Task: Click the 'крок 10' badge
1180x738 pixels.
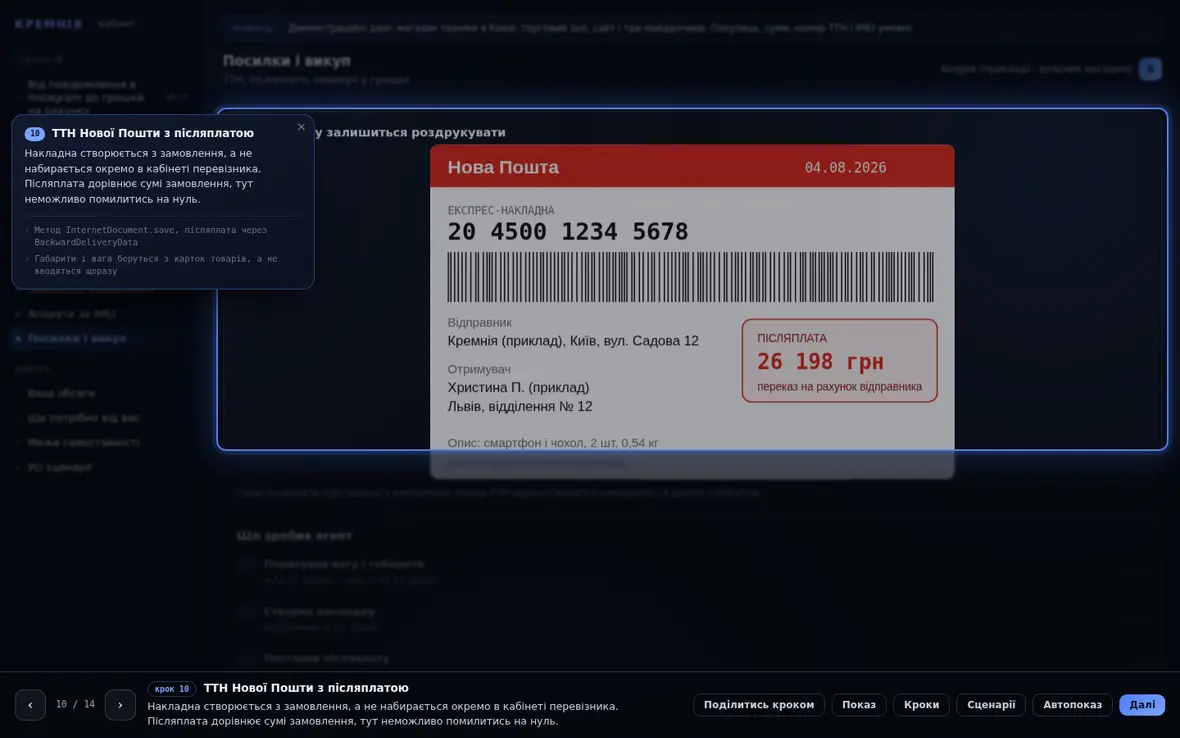Action: click(x=172, y=688)
